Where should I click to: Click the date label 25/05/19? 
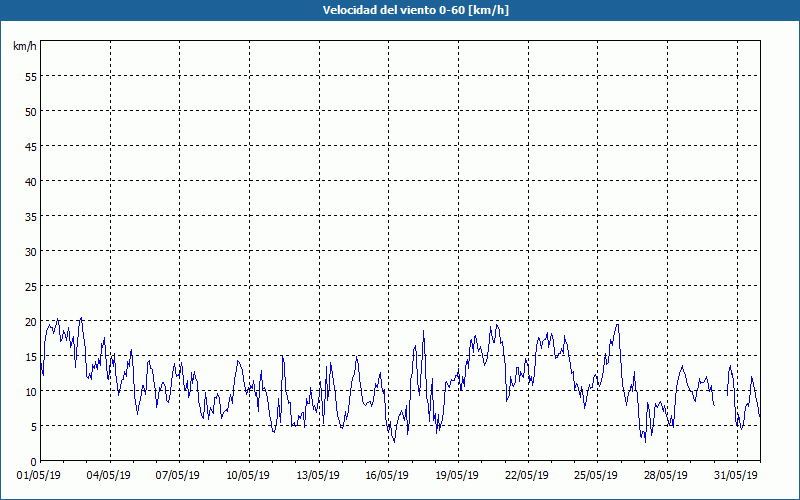pos(596,476)
